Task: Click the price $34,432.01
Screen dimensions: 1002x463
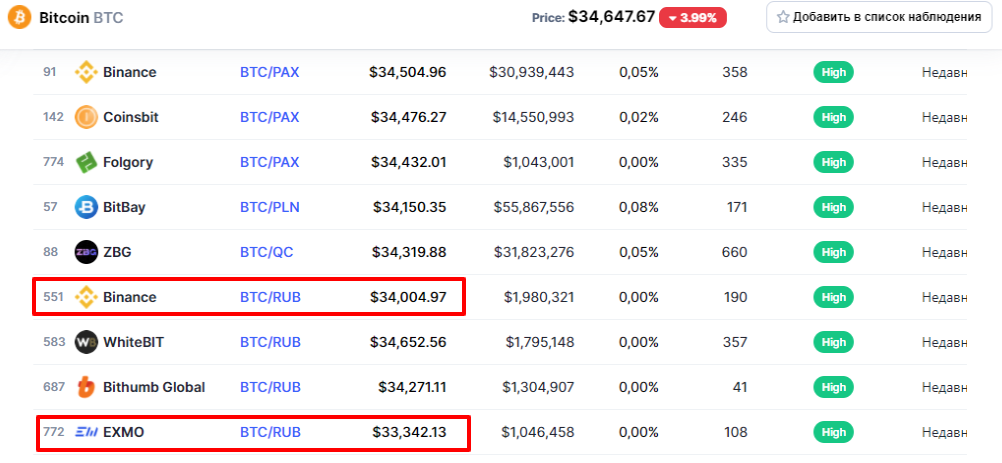Action: (408, 162)
